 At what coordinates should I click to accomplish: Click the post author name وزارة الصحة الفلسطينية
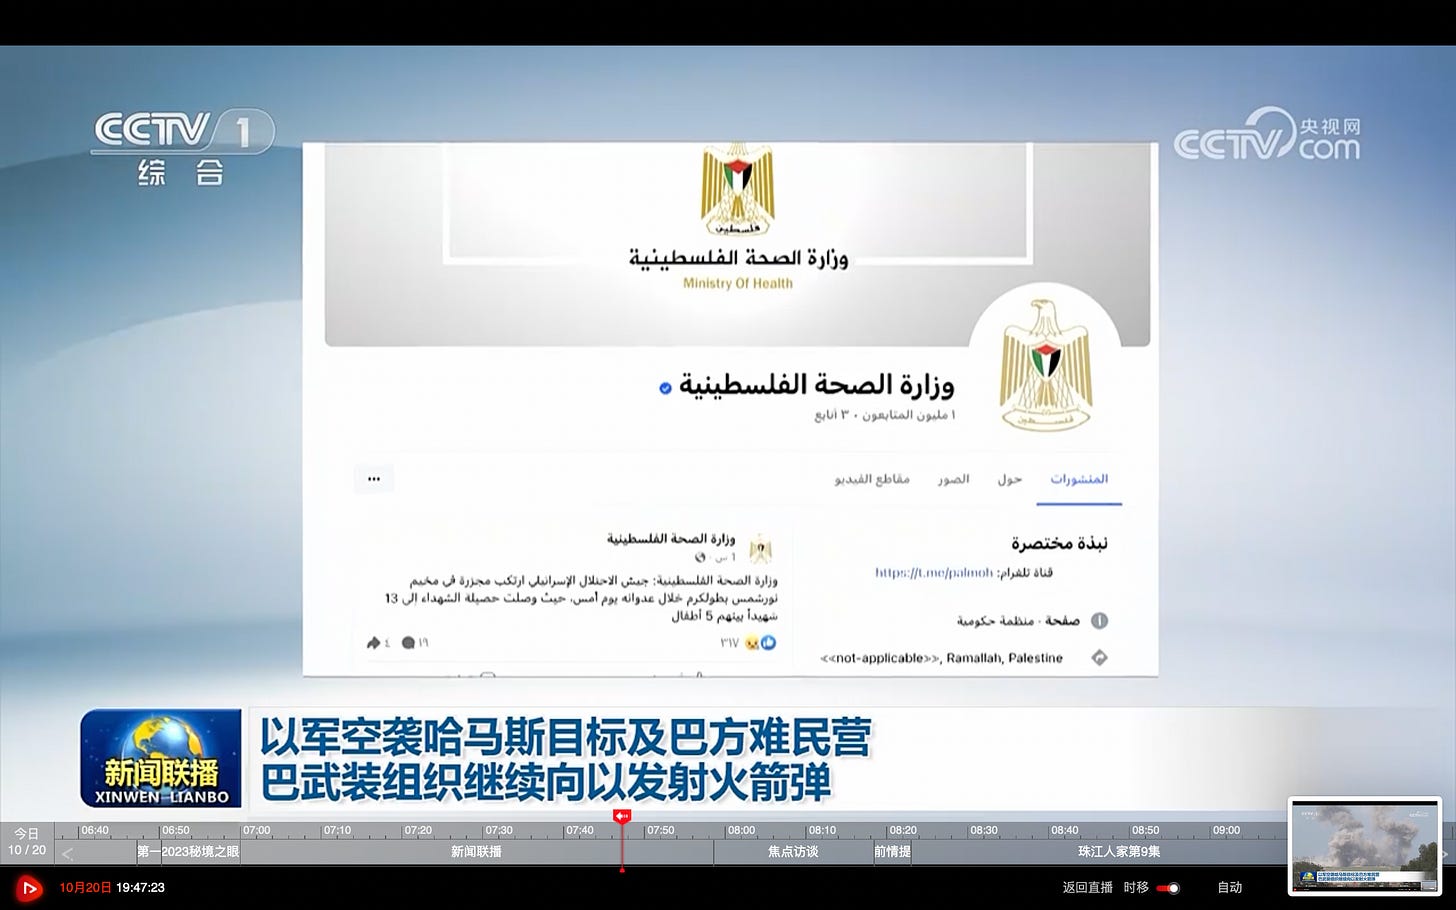coord(671,538)
